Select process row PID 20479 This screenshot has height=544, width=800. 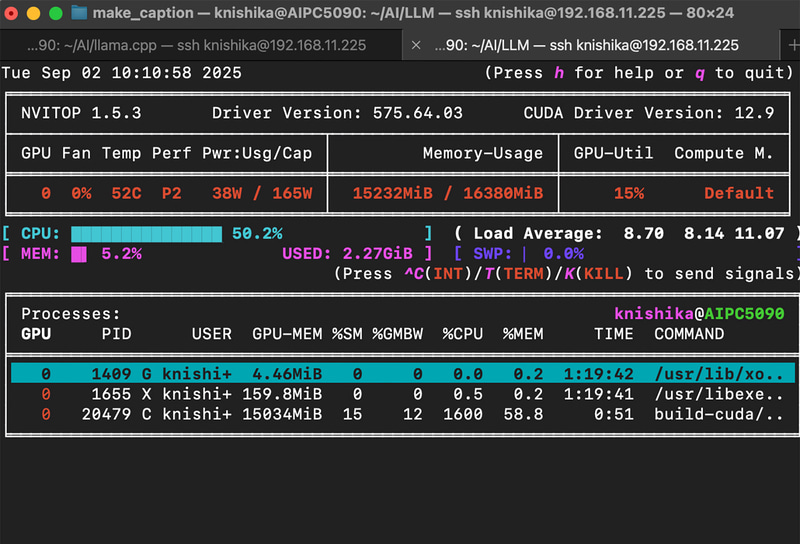(403, 414)
